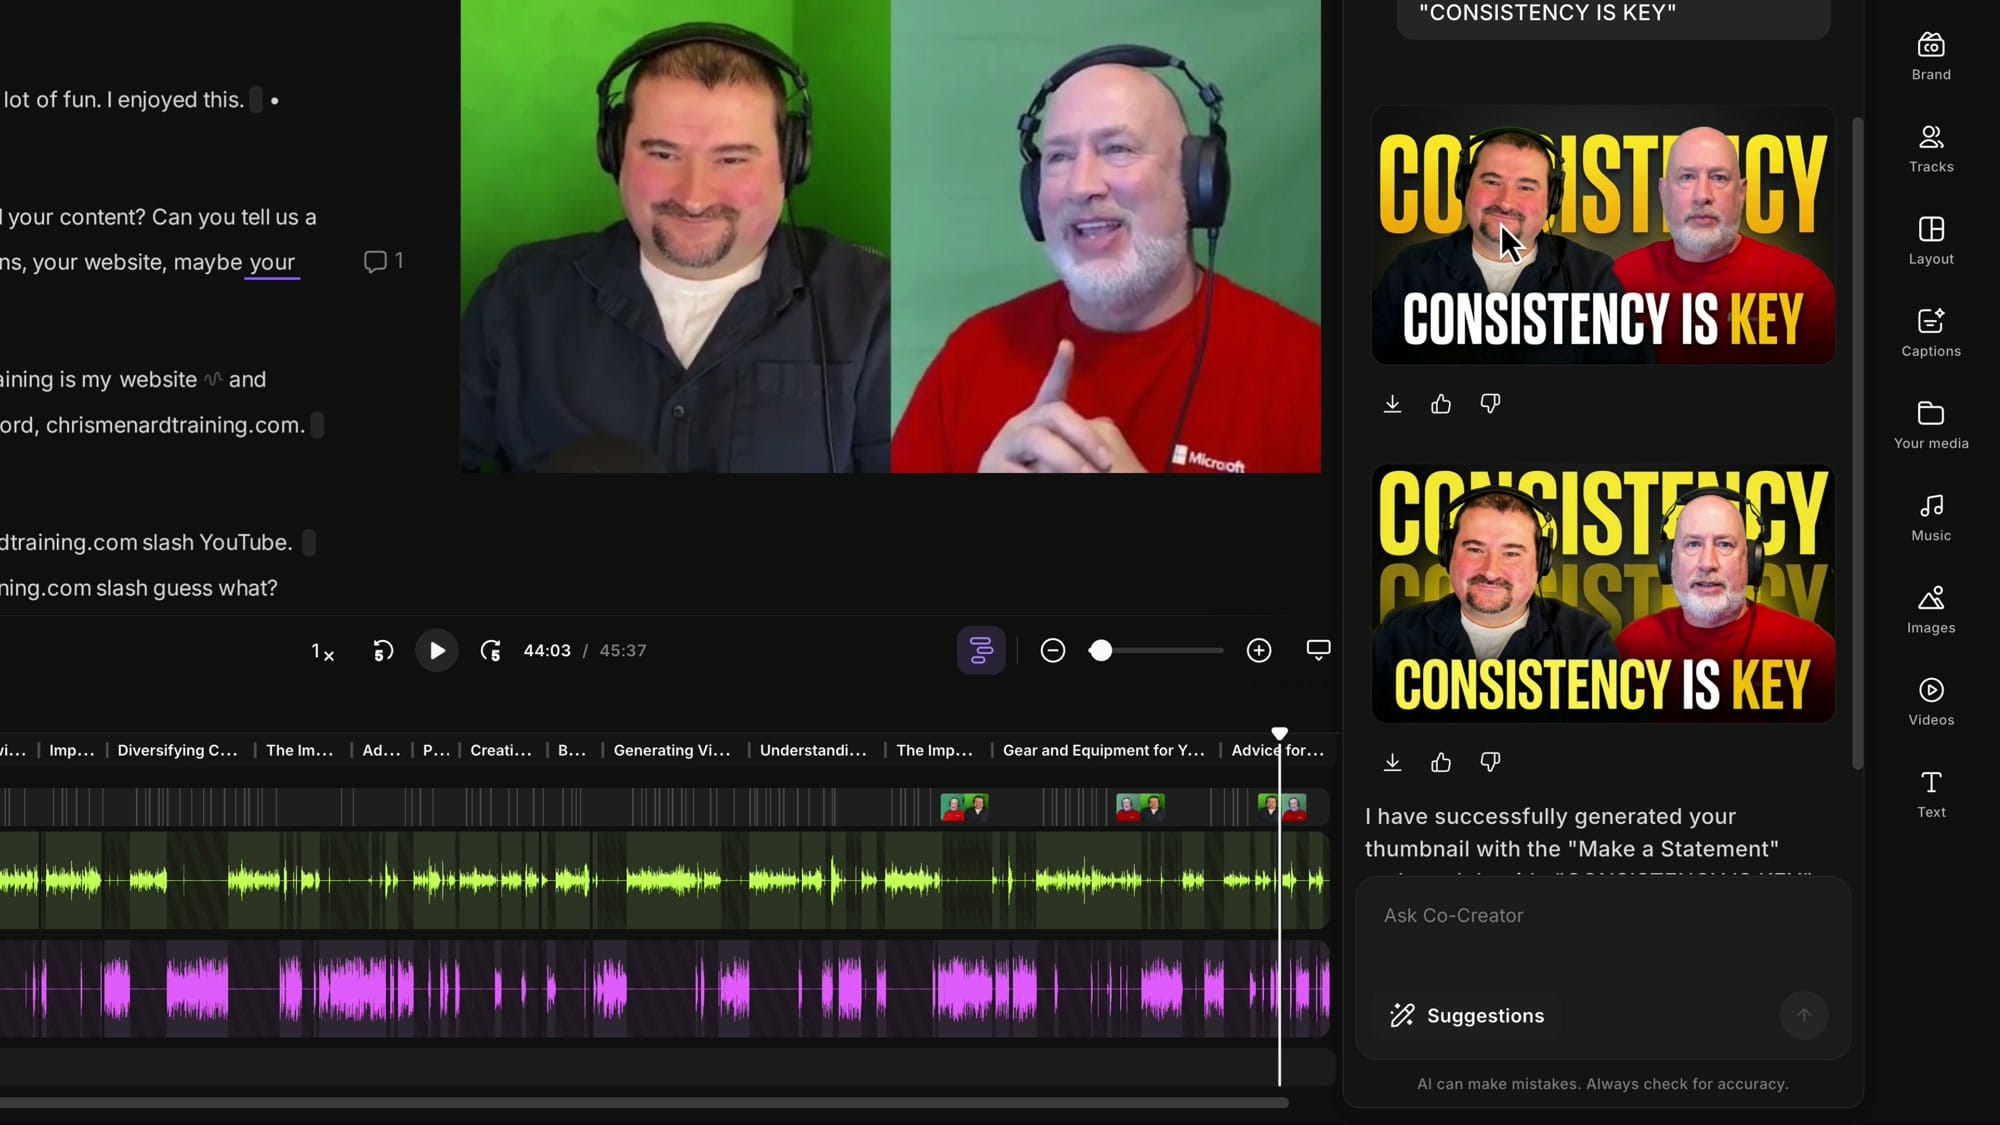Toggle the compact timeline view mode
The image size is (2000, 1125).
(x=981, y=650)
